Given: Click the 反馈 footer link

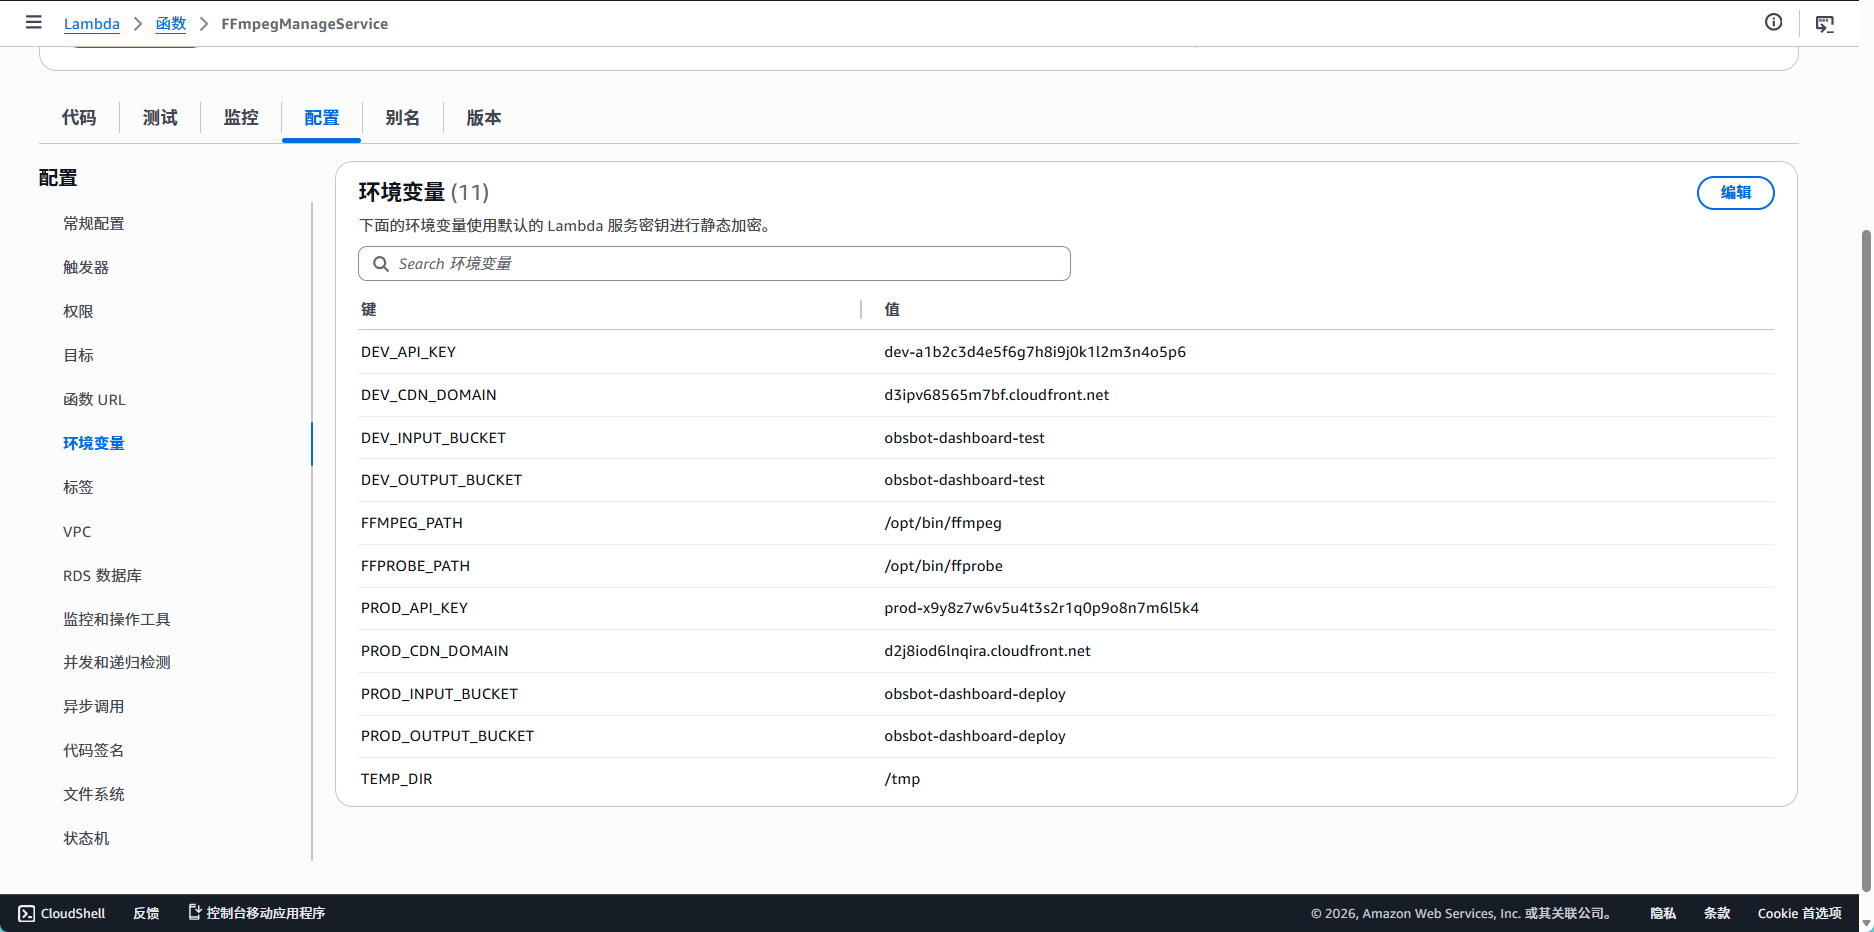Looking at the screenshot, I should coord(146,913).
